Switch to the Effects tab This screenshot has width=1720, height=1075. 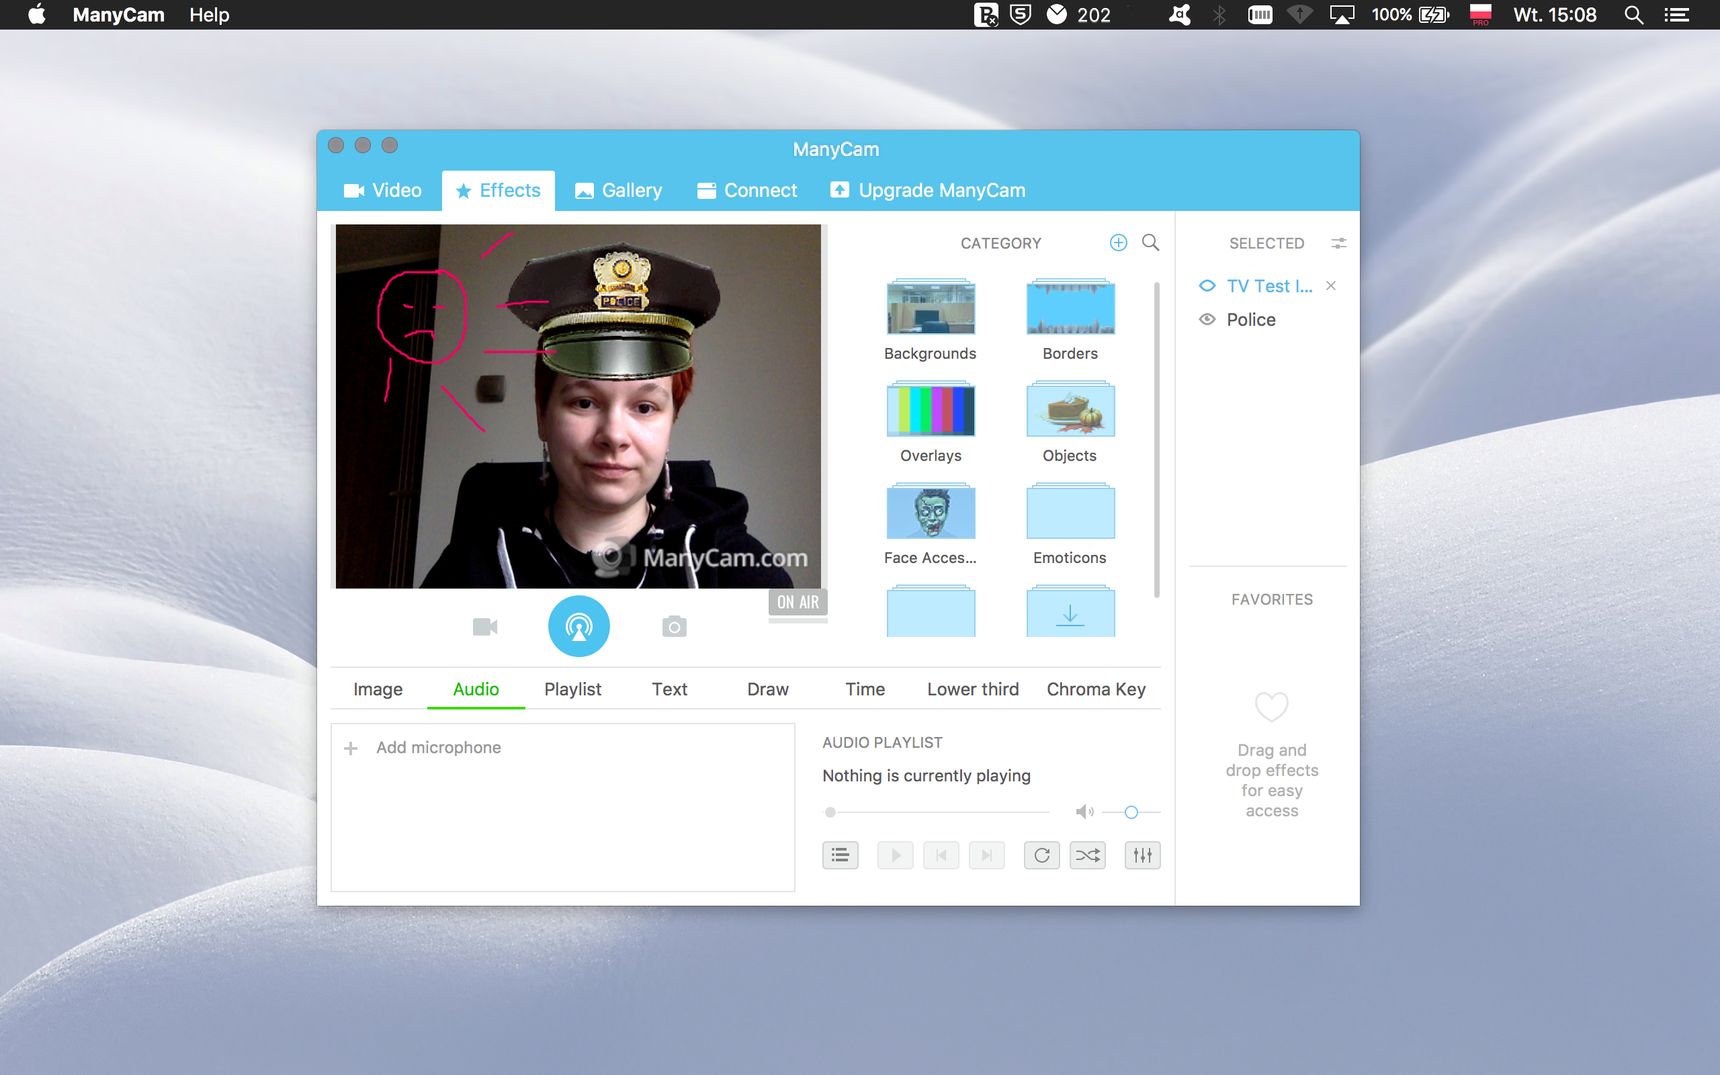[x=498, y=190]
